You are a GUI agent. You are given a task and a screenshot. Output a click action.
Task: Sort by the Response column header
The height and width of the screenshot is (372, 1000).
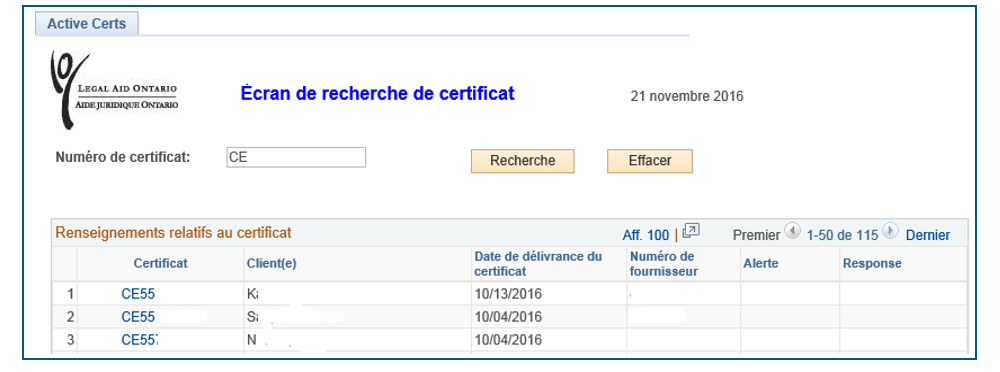(x=872, y=264)
